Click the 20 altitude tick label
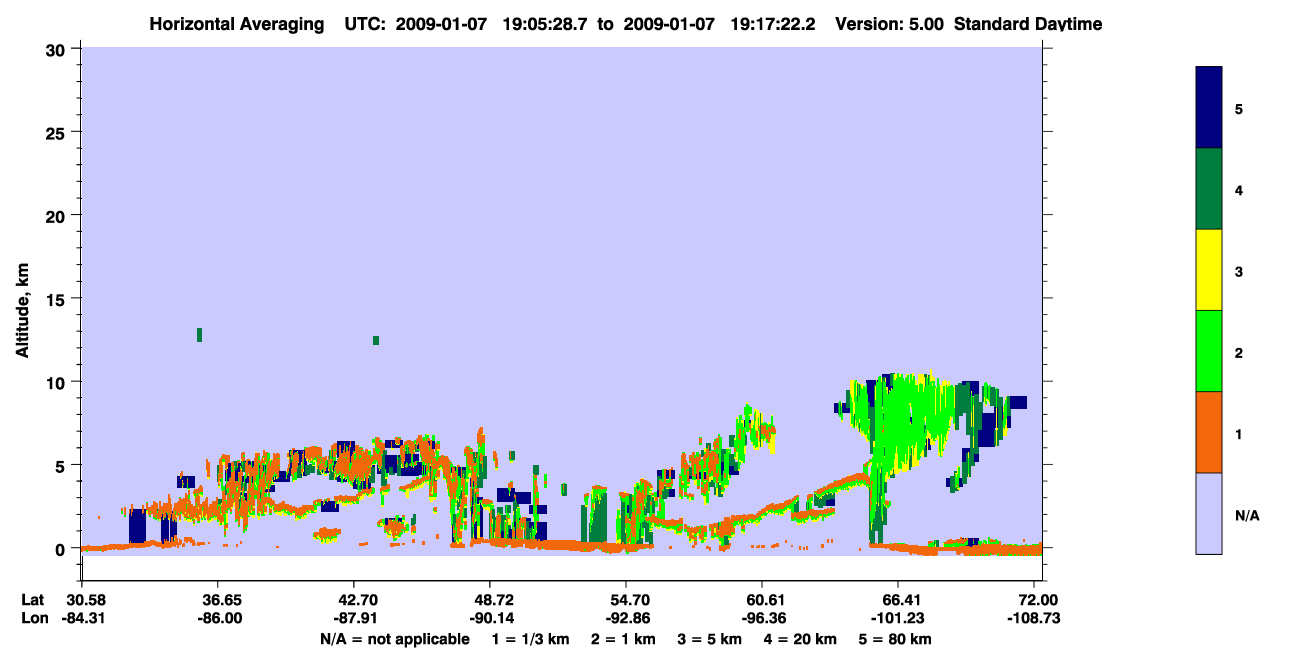The width and height of the screenshot is (1300, 667). point(57,215)
